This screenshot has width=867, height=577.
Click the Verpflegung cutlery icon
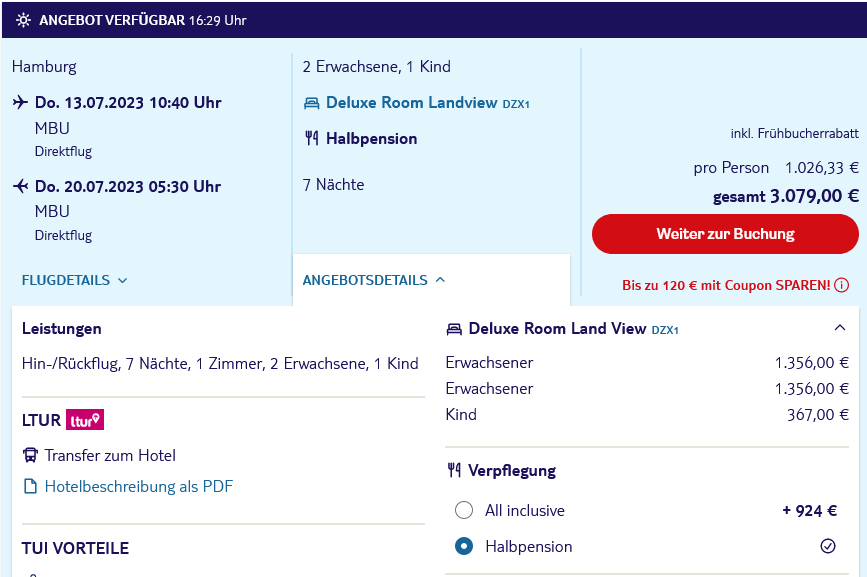pyautogui.click(x=454, y=470)
